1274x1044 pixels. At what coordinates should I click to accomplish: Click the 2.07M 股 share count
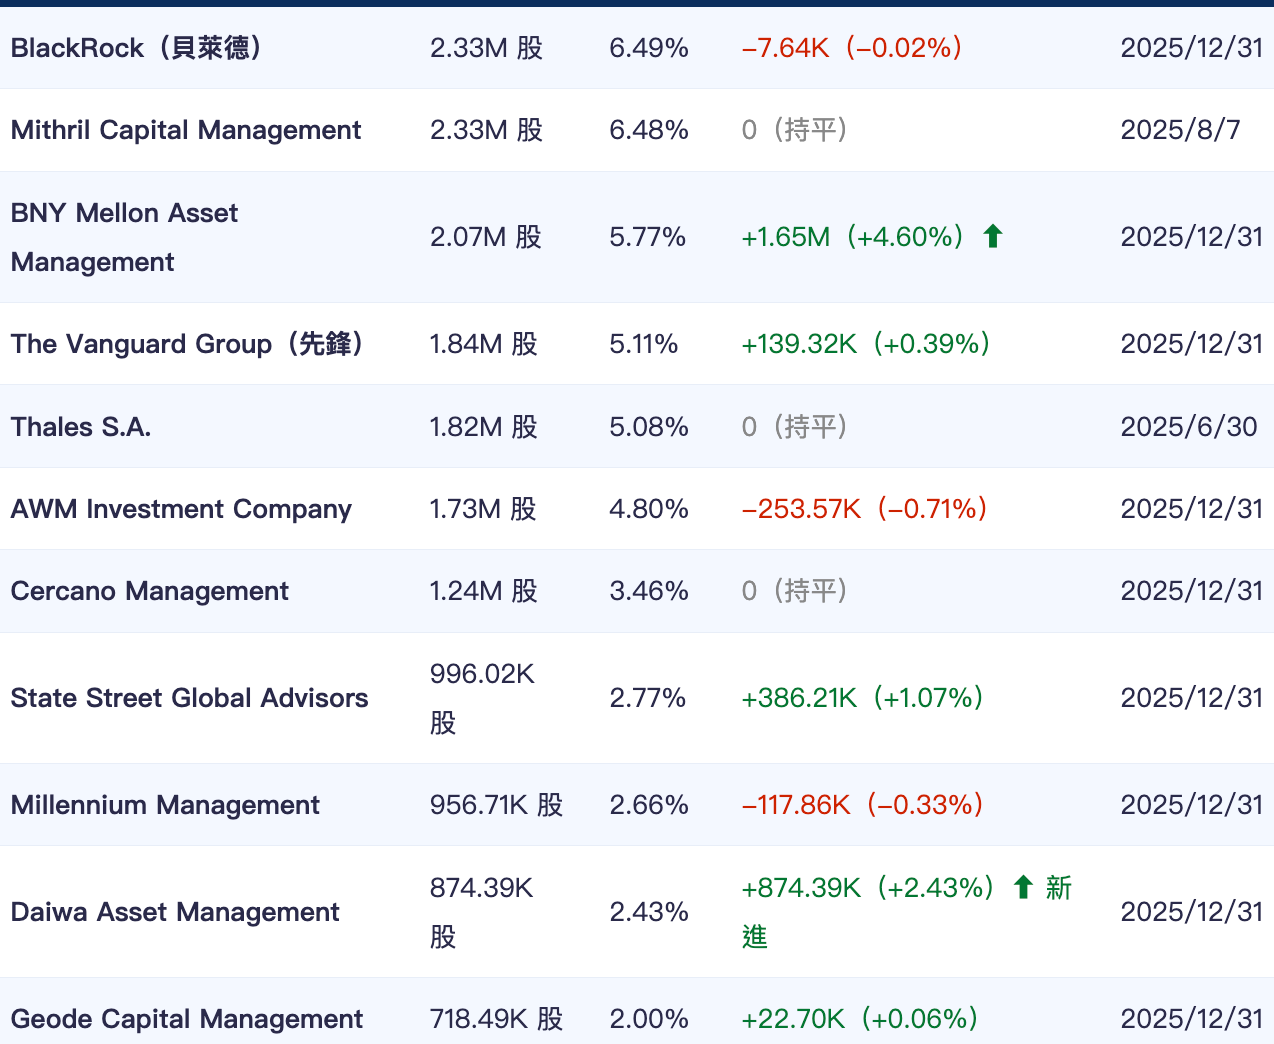pyautogui.click(x=486, y=237)
